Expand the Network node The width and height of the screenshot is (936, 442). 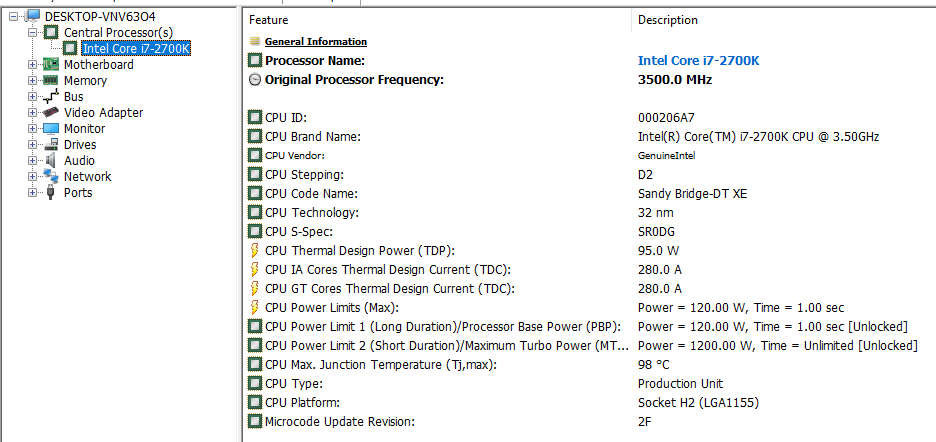click(x=32, y=177)
